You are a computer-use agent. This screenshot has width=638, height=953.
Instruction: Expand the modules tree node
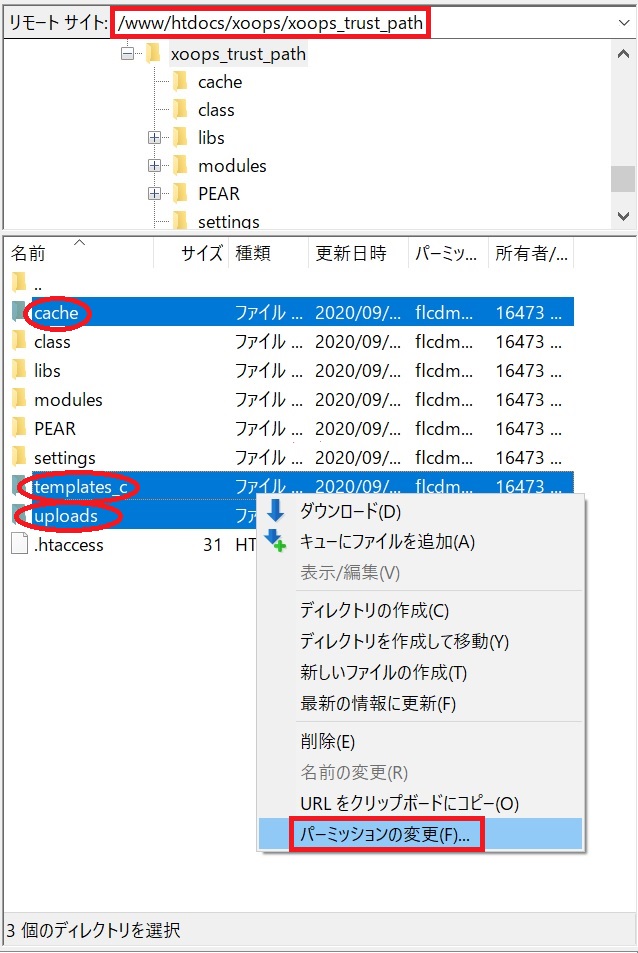(x=154, y=165)
